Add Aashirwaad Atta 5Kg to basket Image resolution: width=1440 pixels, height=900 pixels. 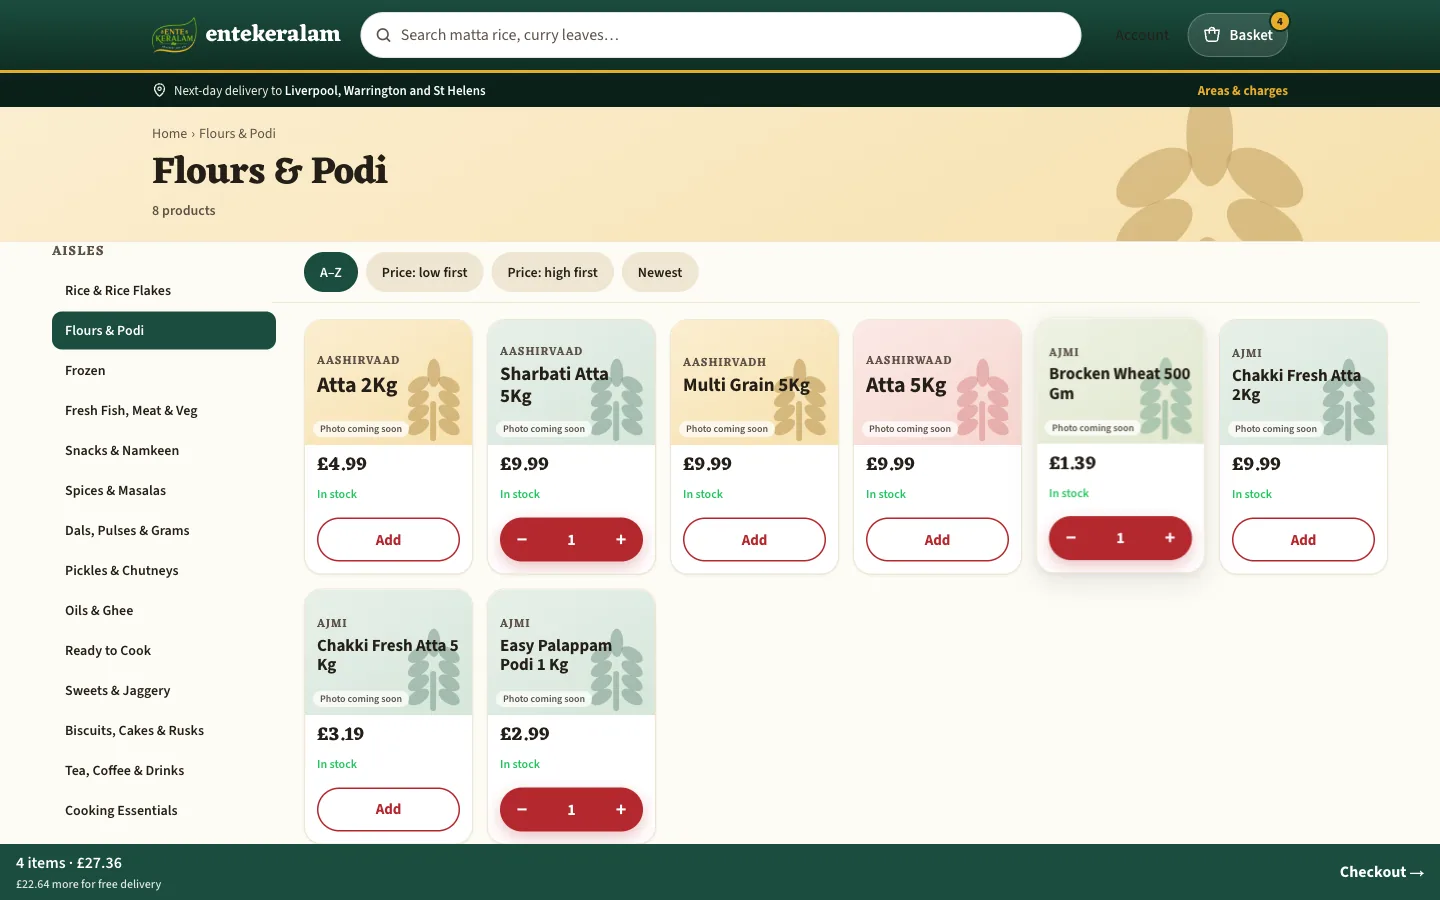click(937, 540)
